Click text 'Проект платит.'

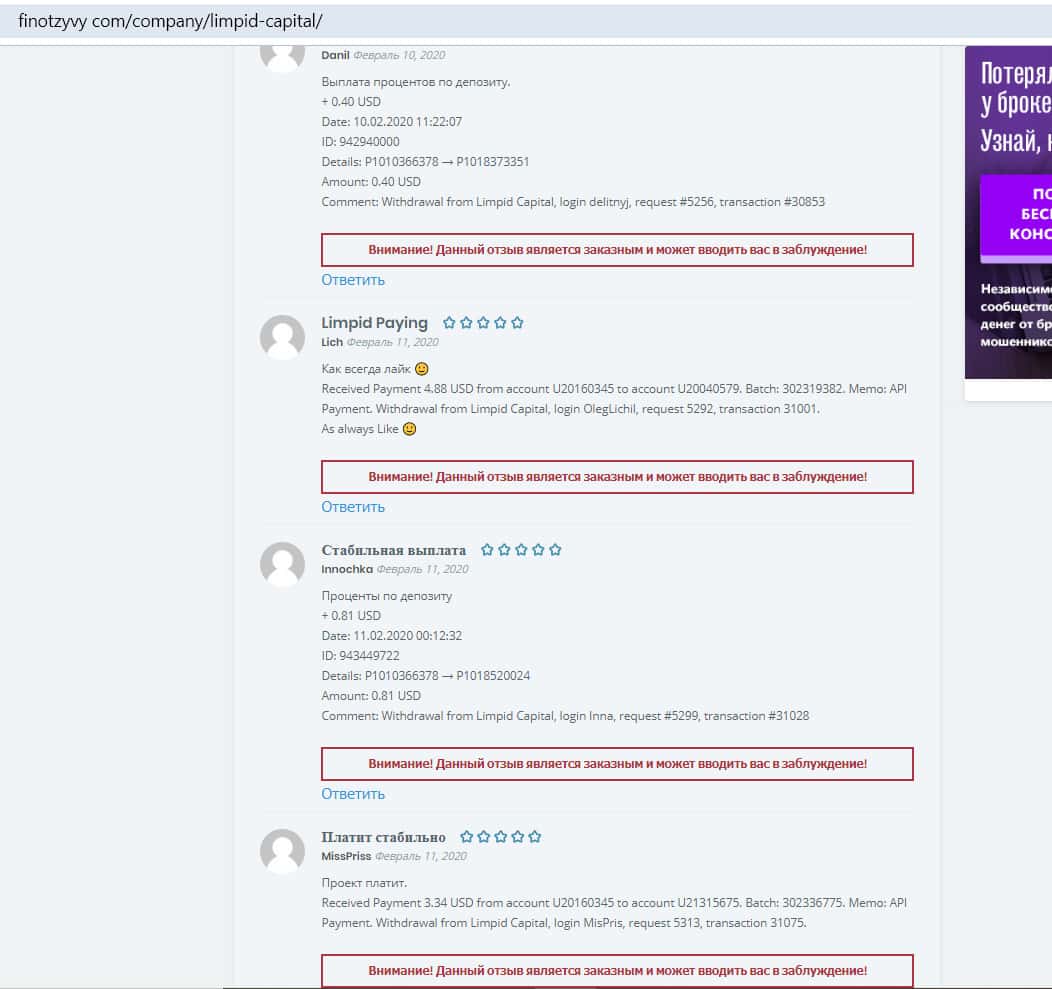pos(364,883)
